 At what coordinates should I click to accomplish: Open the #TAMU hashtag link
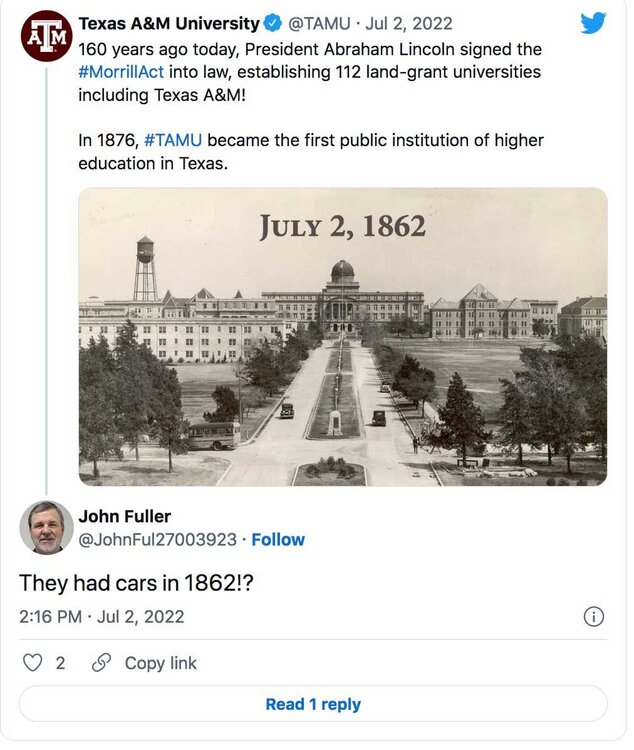coord(175,140)
